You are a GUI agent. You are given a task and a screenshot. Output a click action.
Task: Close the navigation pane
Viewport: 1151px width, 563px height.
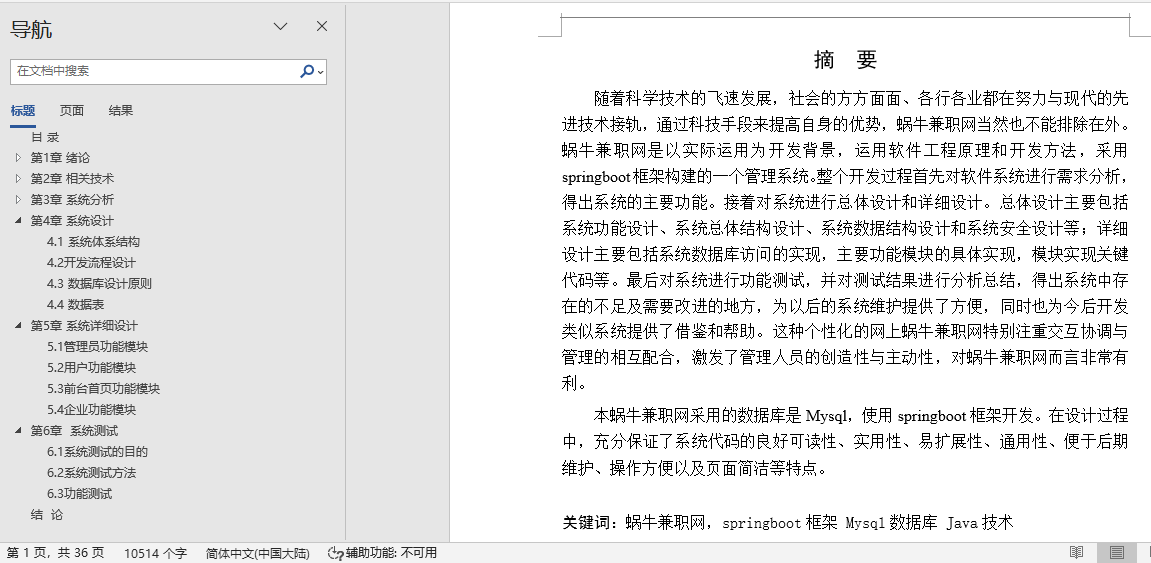pyautogui.click(x=322, y=26)
